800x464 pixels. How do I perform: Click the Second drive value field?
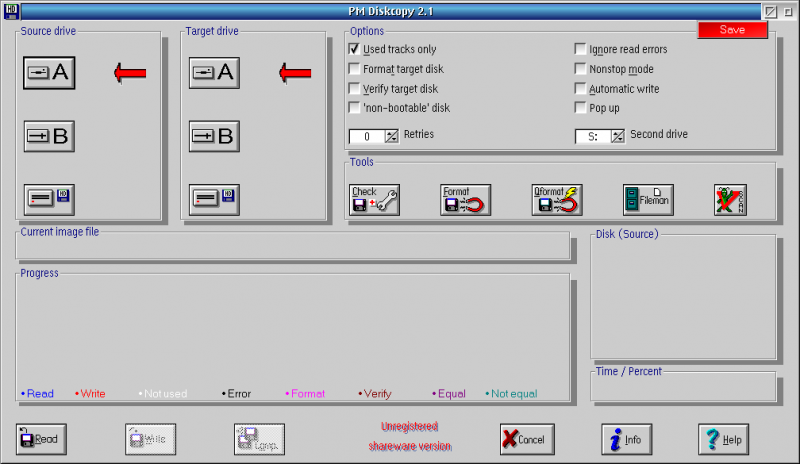tap(593, 136)
